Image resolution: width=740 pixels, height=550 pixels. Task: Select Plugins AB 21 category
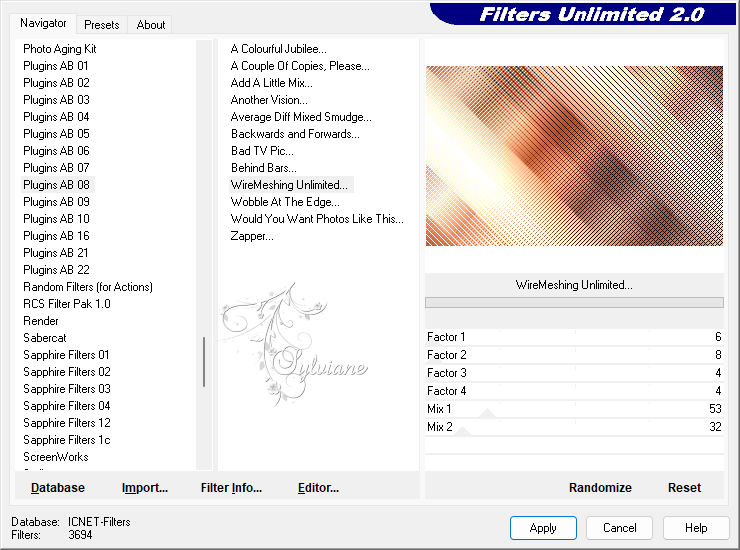tap(56, 253)
